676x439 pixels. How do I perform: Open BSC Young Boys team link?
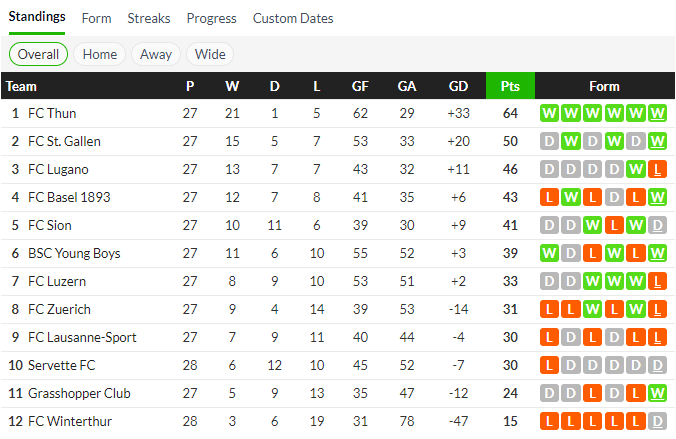click(x=73, y=253)
